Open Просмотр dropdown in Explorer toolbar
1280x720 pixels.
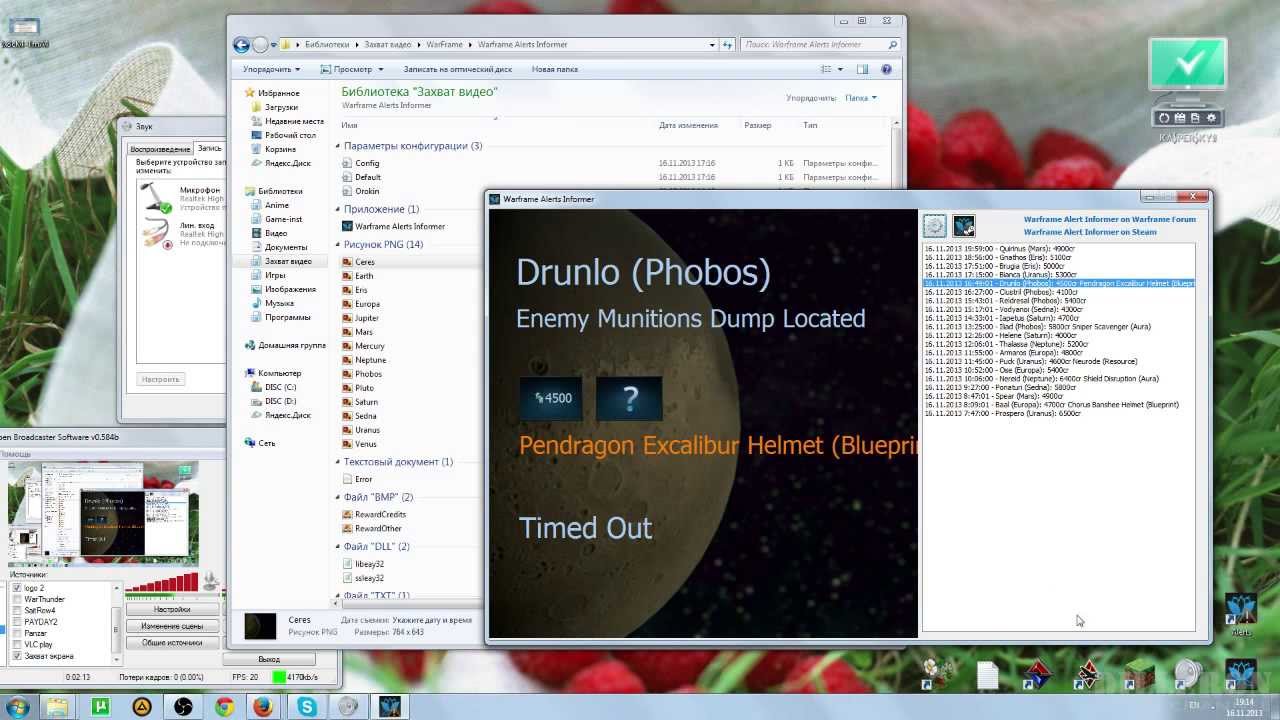pos(352,69)
